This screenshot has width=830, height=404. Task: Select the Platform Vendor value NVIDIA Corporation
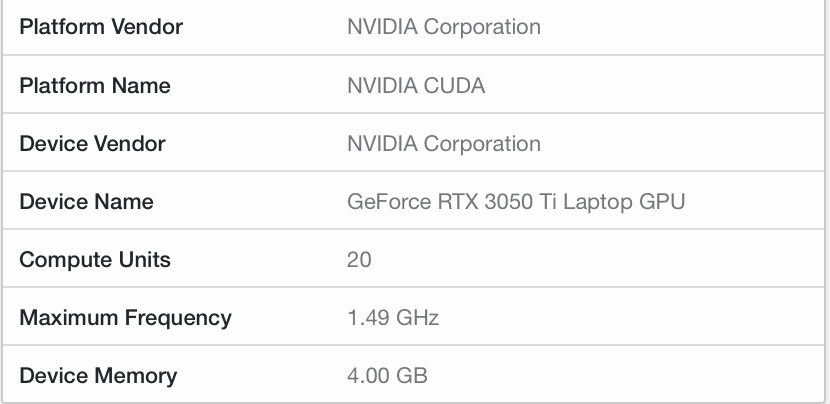click(443, 28)
